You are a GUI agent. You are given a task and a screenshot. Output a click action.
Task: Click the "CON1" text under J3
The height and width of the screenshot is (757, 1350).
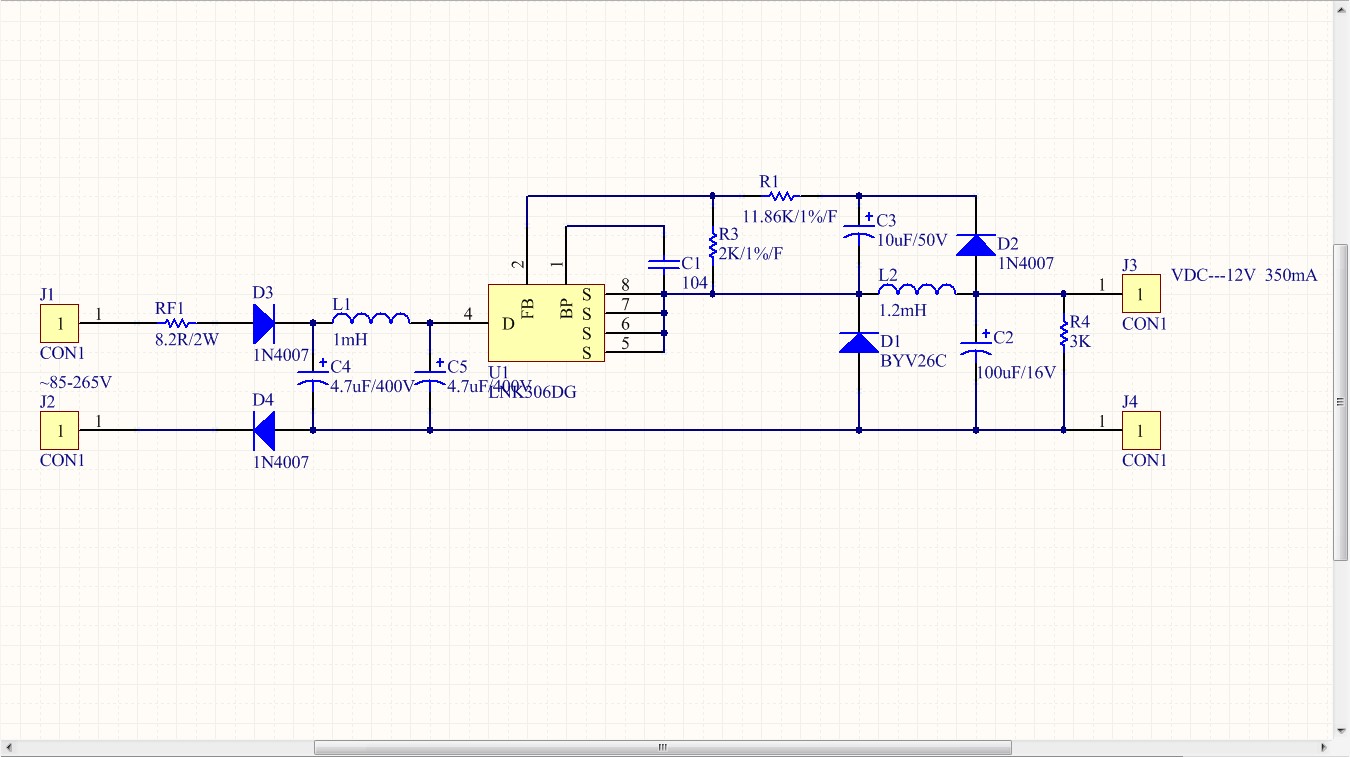1144,324
